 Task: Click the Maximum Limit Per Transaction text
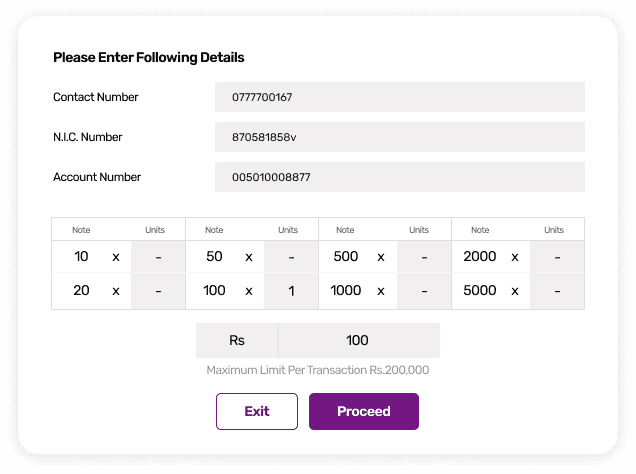[318, 370]
